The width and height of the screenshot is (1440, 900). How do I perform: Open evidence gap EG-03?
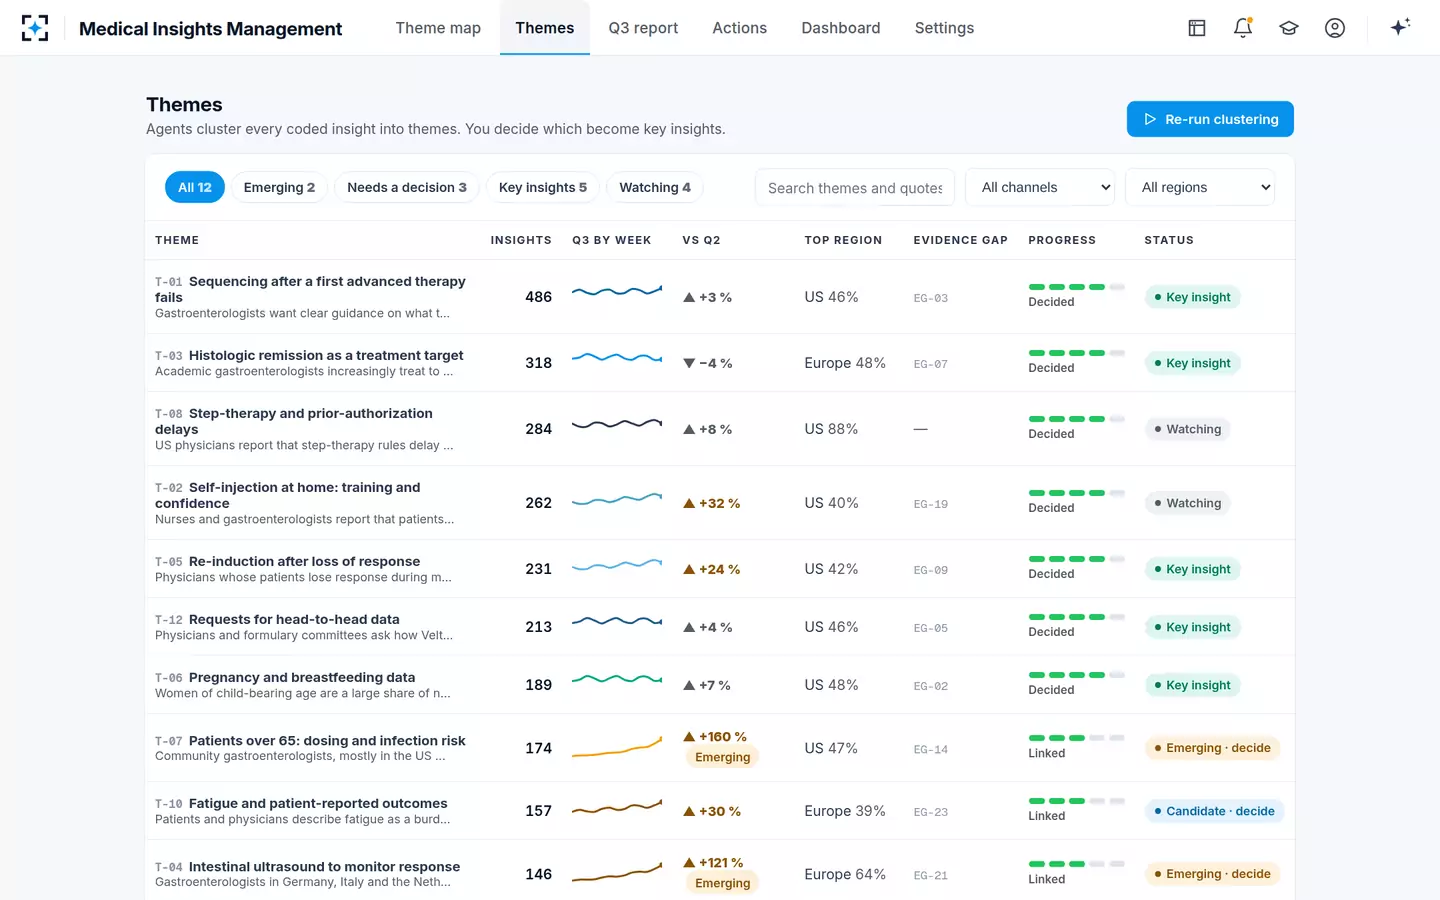931,298
